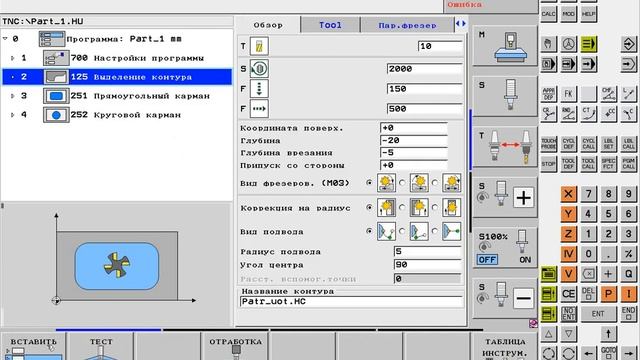
Task: Click the orange Z axis key
Action: [x=569, y=234]
